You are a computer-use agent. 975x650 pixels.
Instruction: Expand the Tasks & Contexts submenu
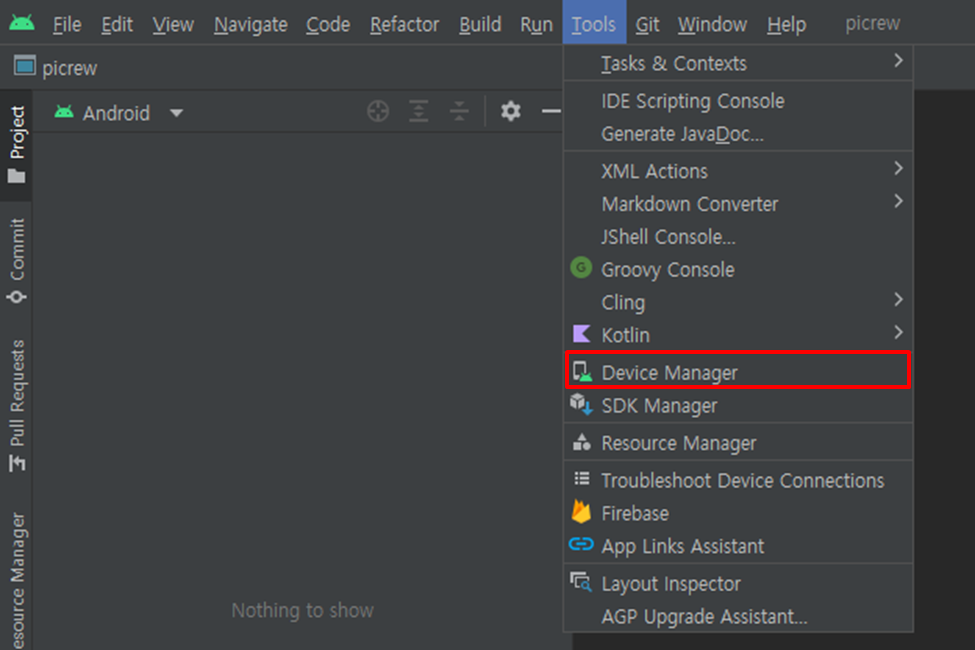coord(737,63)
